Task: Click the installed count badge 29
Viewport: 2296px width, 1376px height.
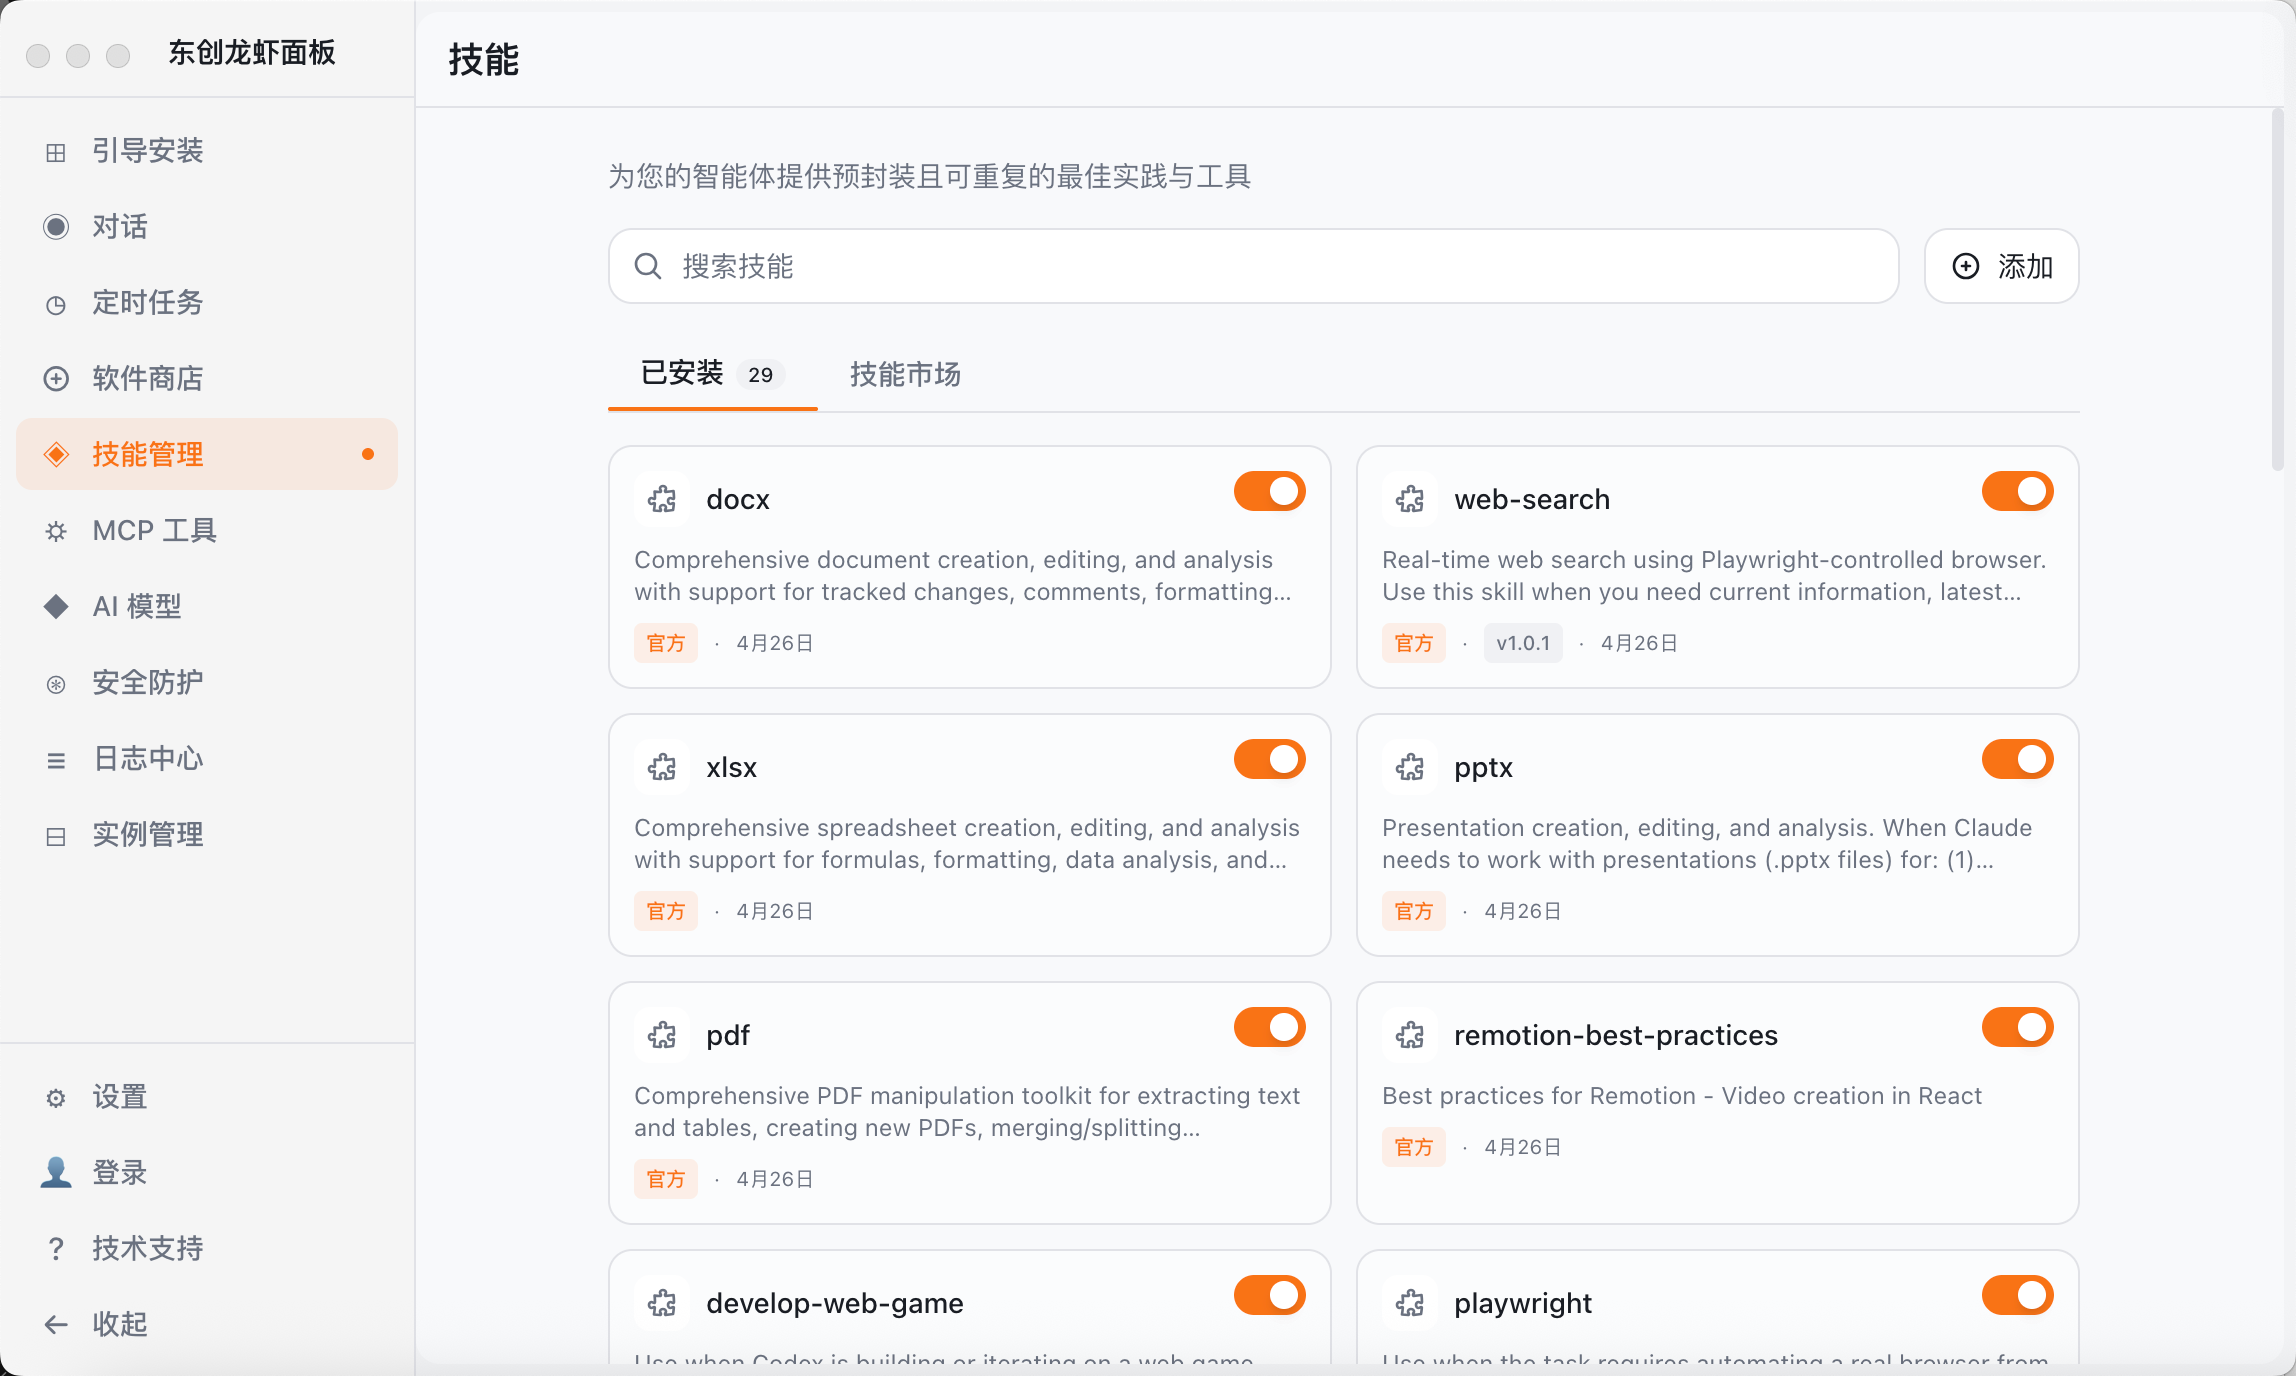Action: point(761,375)
